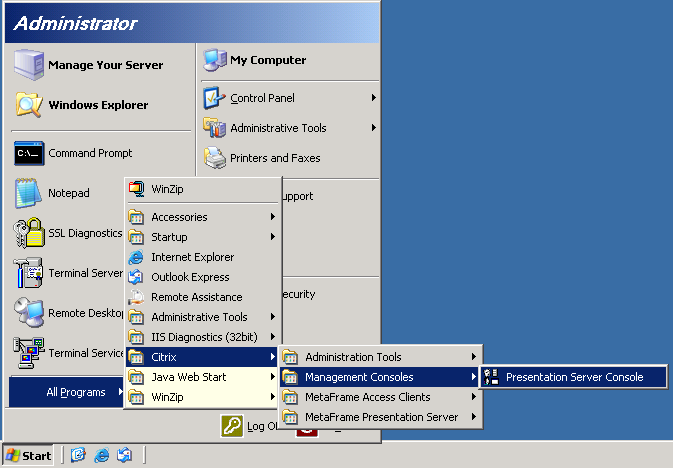Click the Remote Desktop icon
Image resolution: width=673 pixels, height=468 pixels.
[x=29, y=313]
